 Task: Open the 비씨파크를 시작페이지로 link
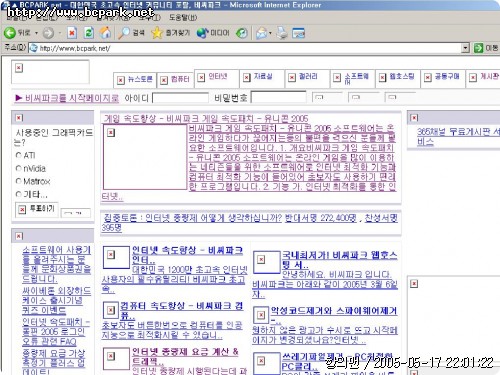(67, 98)
